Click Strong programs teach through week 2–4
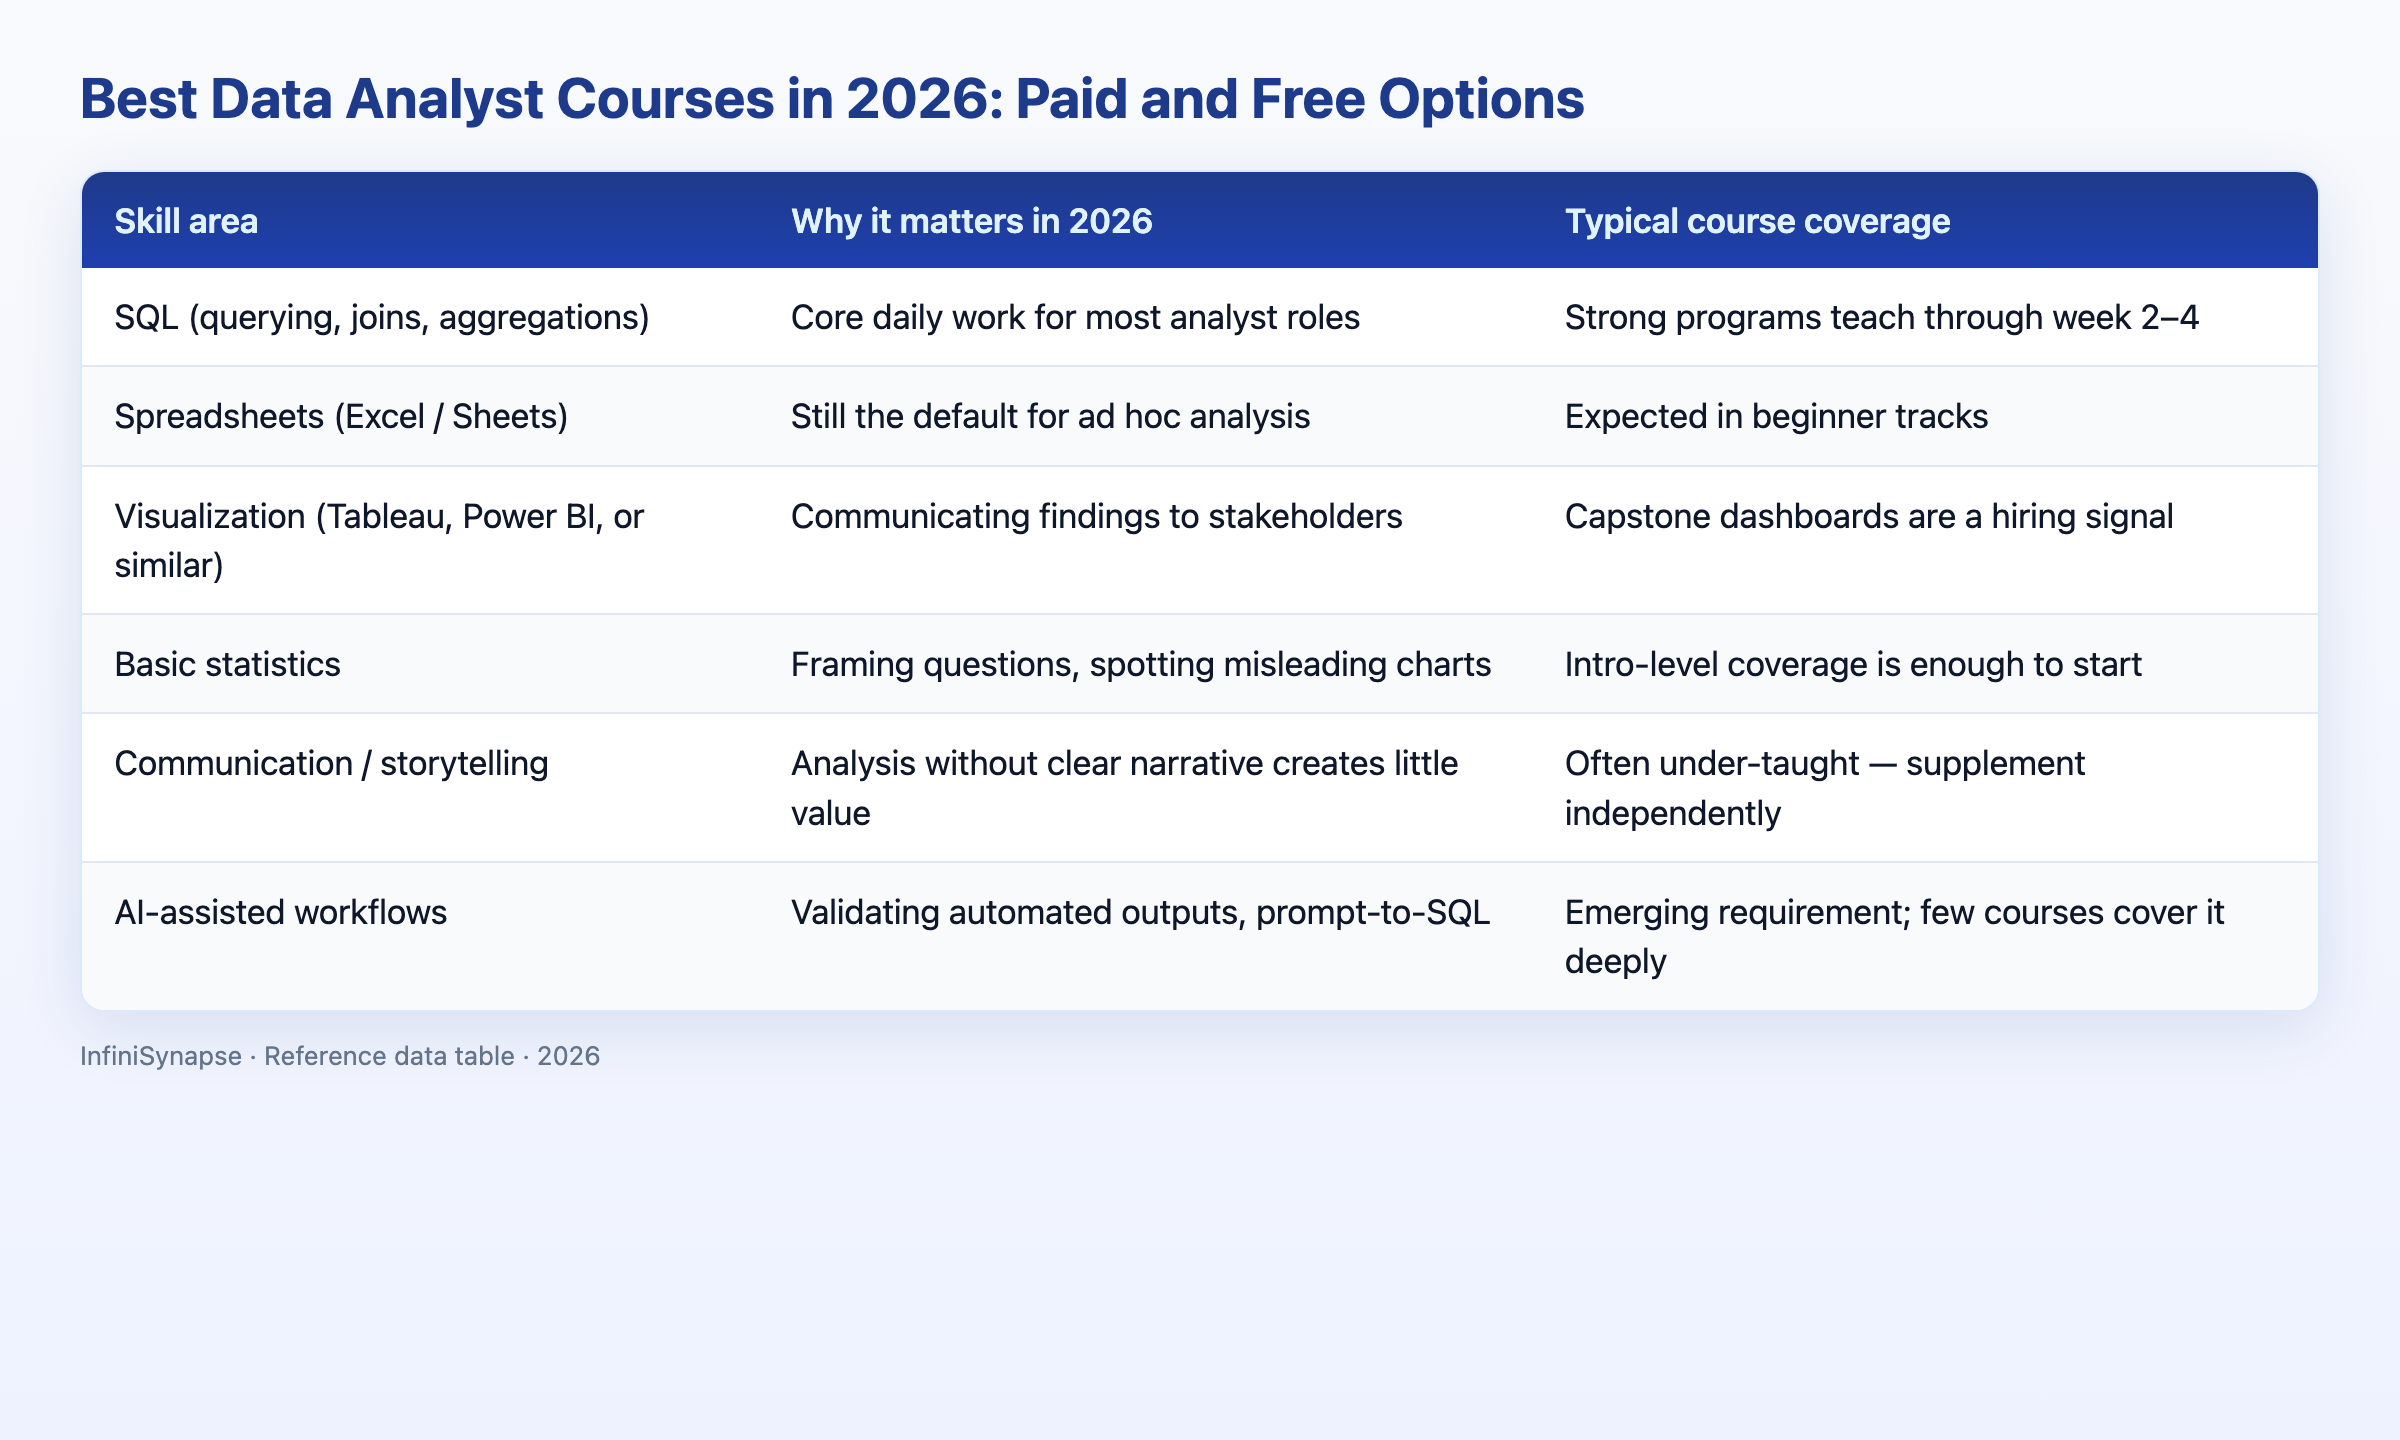This screenshot has height=1440, width=2400. 1881,318
